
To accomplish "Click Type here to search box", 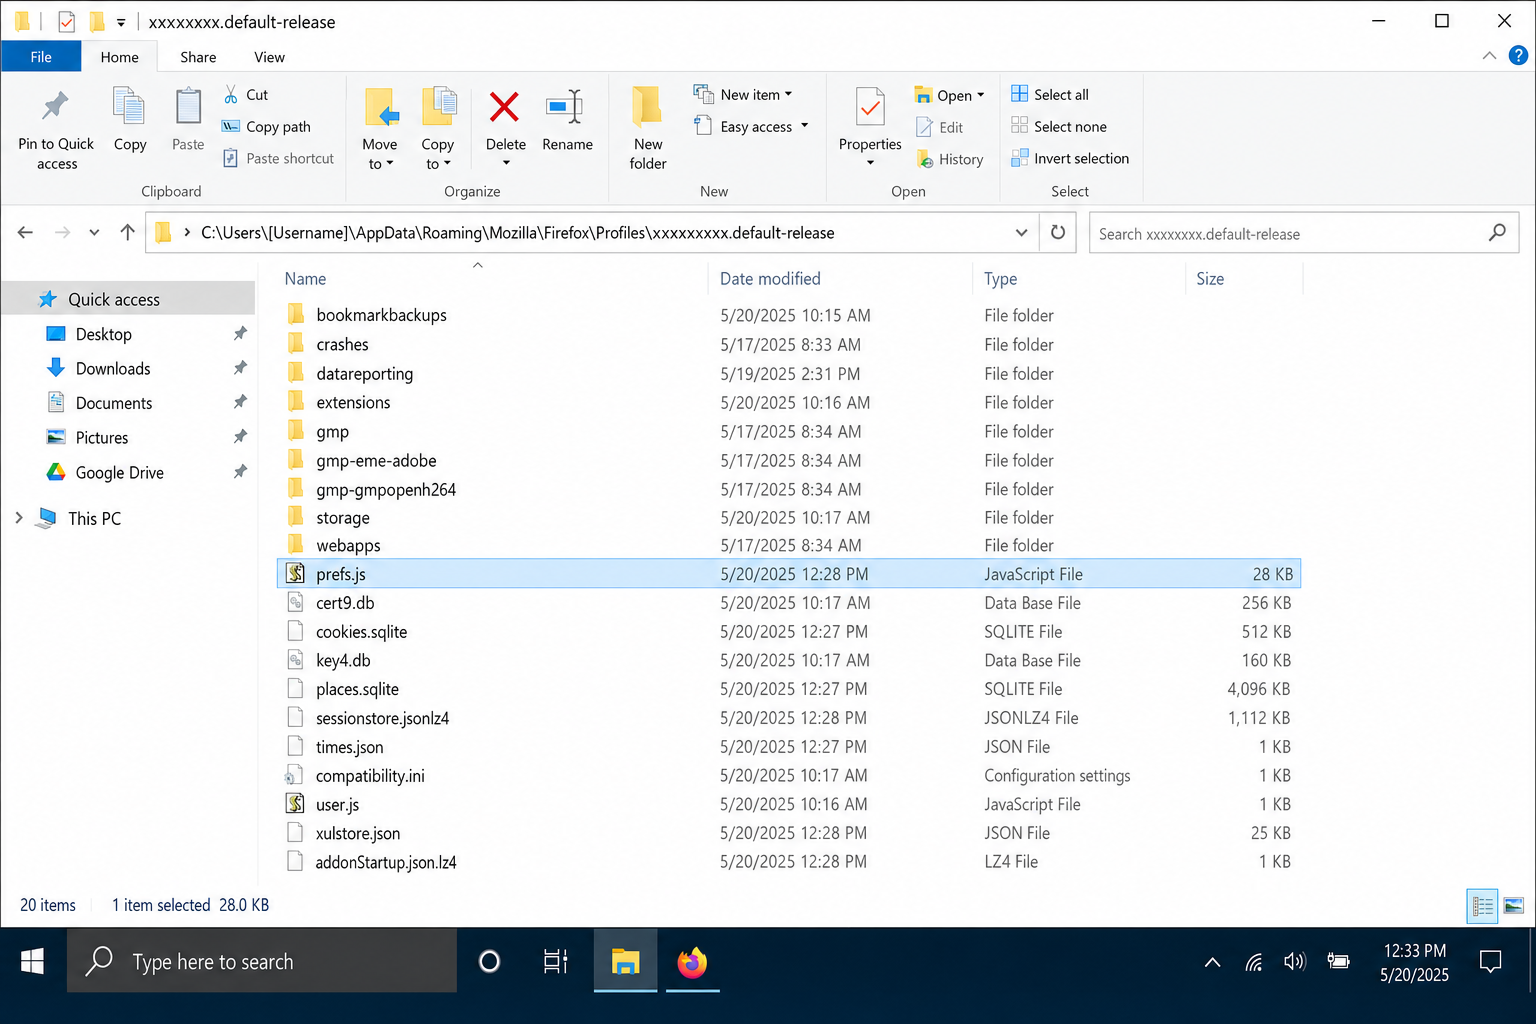I will pyautogui.click(x=262, y=962).
